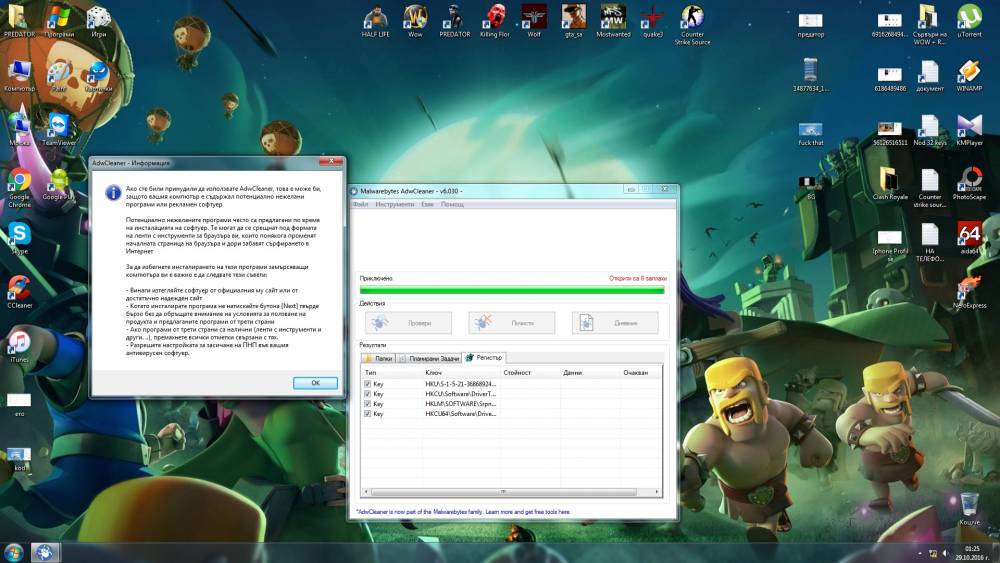Select the Nod 32 keys file icon
The image size is (1000, 563).
tap(930, 129)
